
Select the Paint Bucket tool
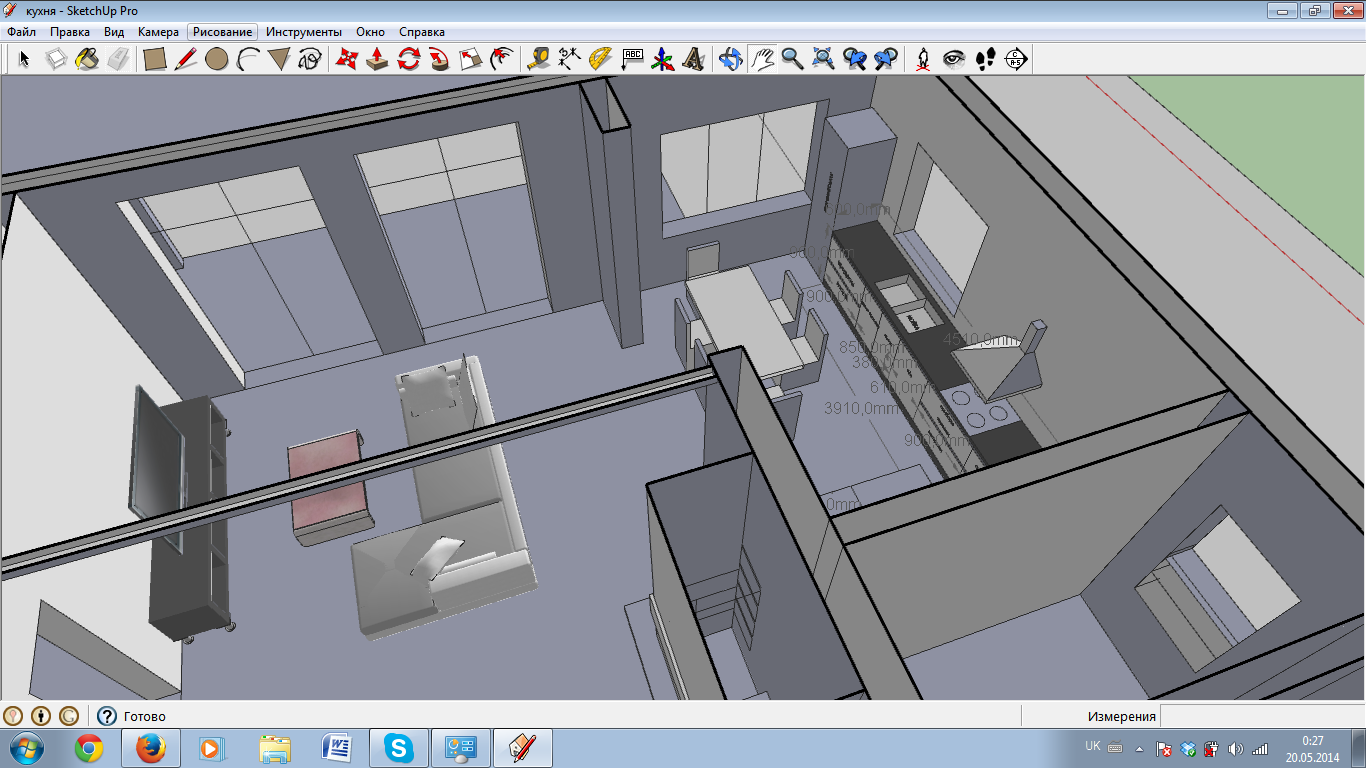coord(87,59)
